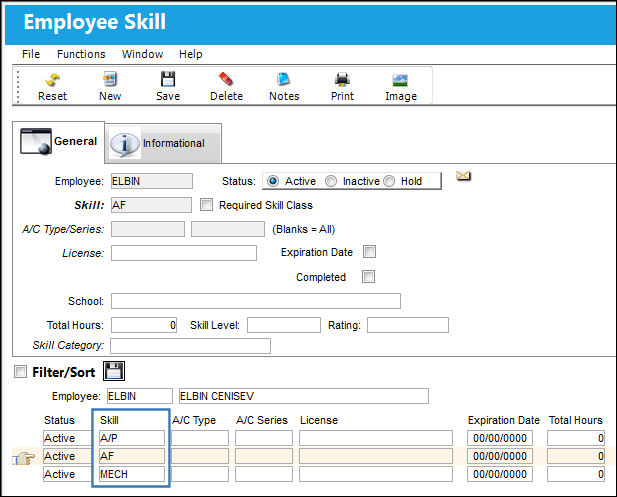Click the pointing hand row selector icon
This screenshot has width=617, height=497.
[x=24, y=458]
